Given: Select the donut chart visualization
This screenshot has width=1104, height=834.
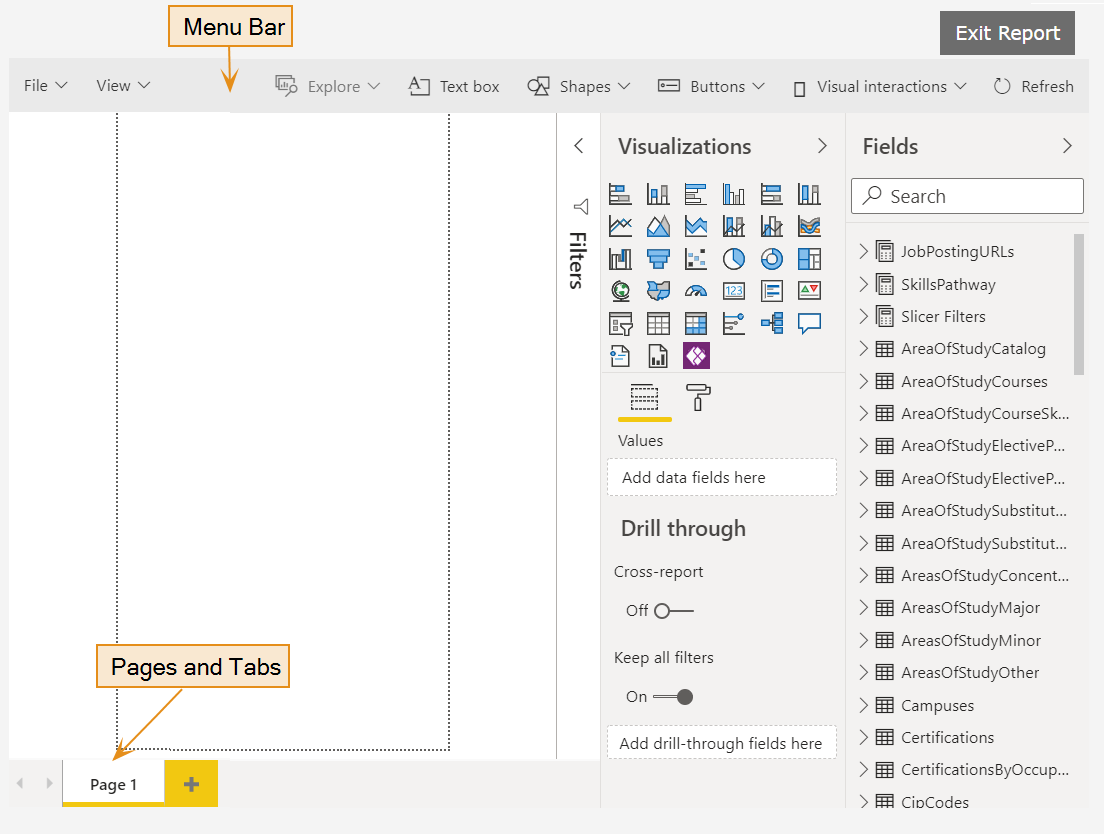Looking at the screenshot, I should pos(771,259).
